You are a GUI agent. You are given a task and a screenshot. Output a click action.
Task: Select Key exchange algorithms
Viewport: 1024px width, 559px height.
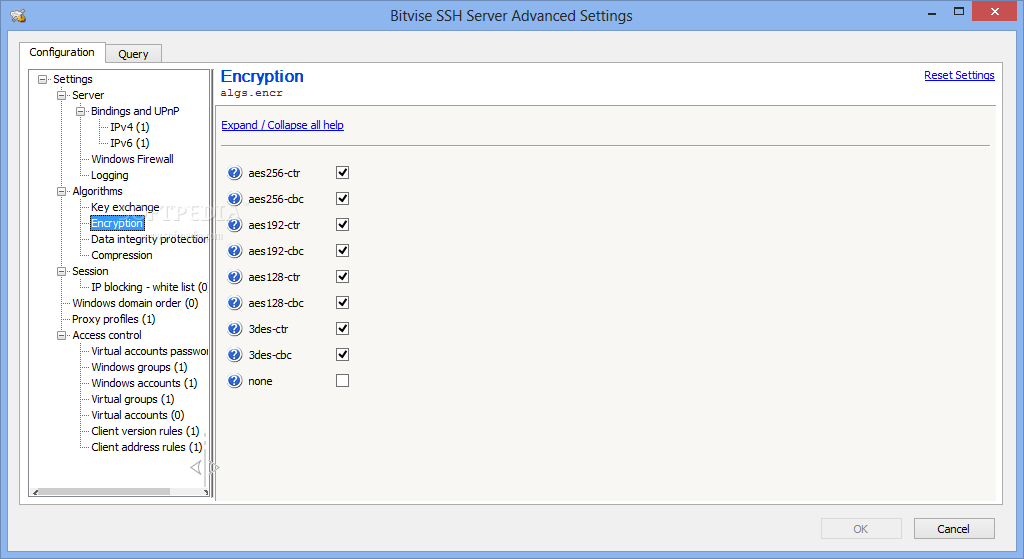point(125,207)
